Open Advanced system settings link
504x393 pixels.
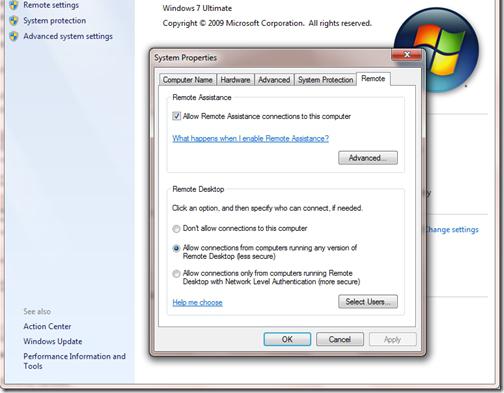click(x=68, y=36)
